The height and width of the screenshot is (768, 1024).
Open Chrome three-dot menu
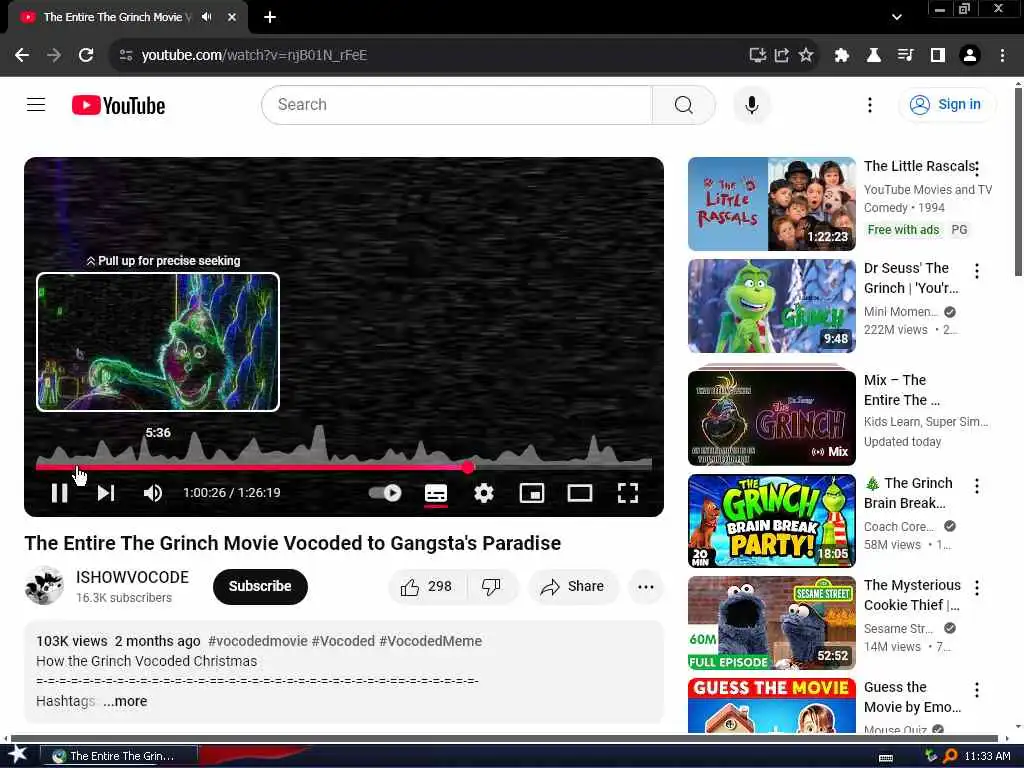point(1002,56)
